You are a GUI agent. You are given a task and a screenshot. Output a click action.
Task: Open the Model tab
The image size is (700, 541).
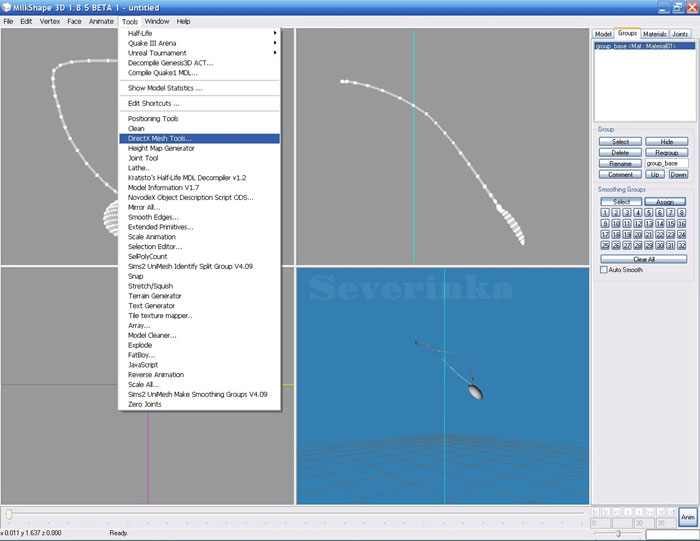coord(603,34)
